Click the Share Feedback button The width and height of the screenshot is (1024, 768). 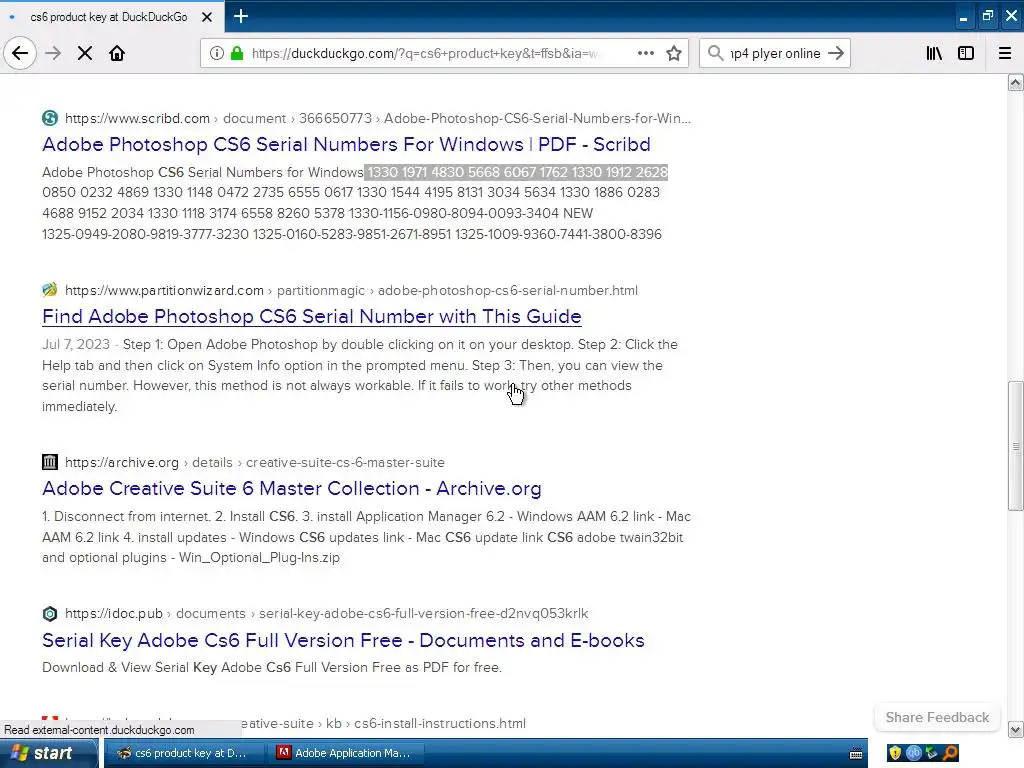pyautogui.click(x=936, y=717)
